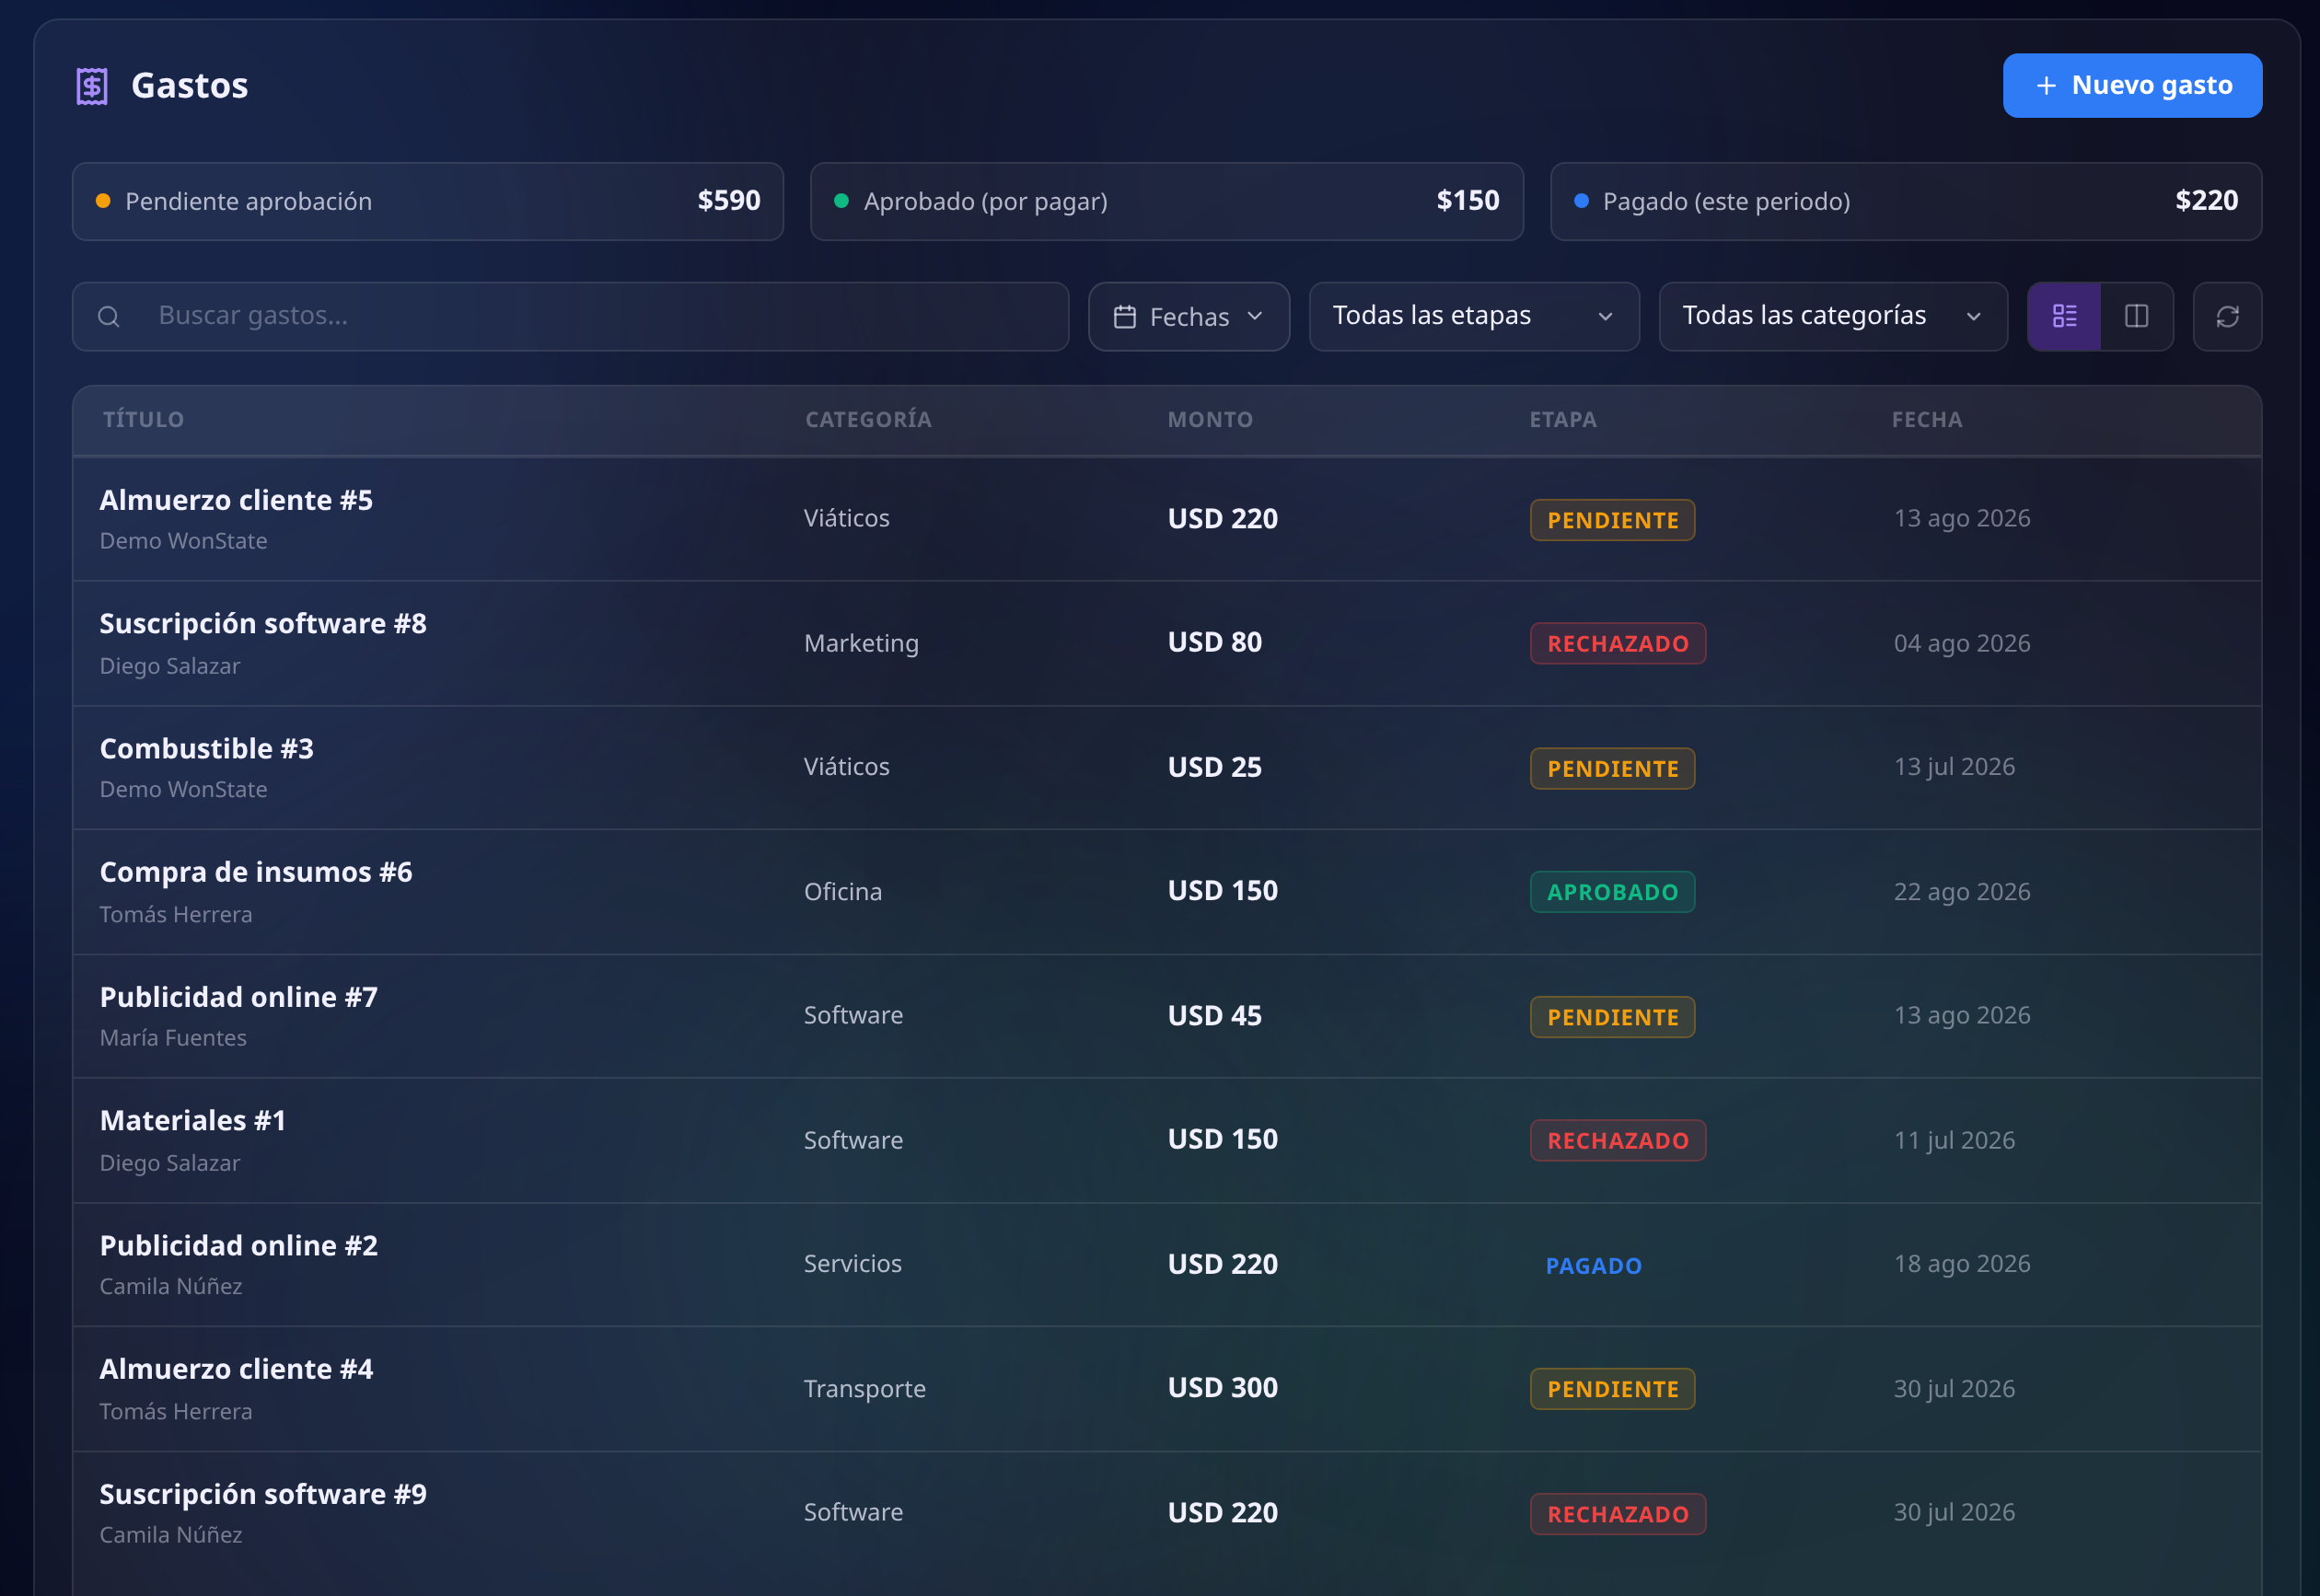Open Pagado (este periodo) summary card

pyautogui.click(x=1906, y=202)
